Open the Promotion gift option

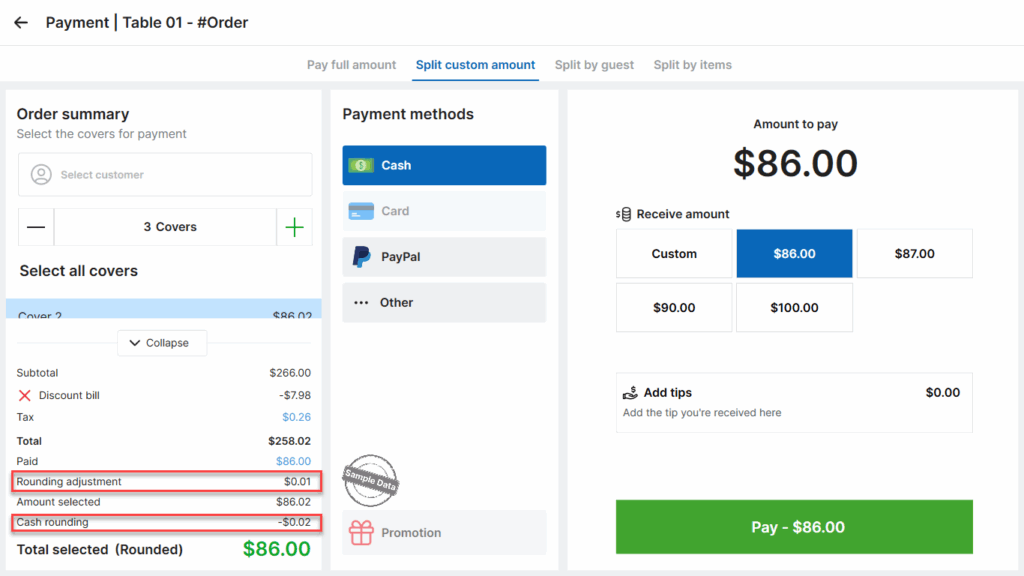coord(444,532)
